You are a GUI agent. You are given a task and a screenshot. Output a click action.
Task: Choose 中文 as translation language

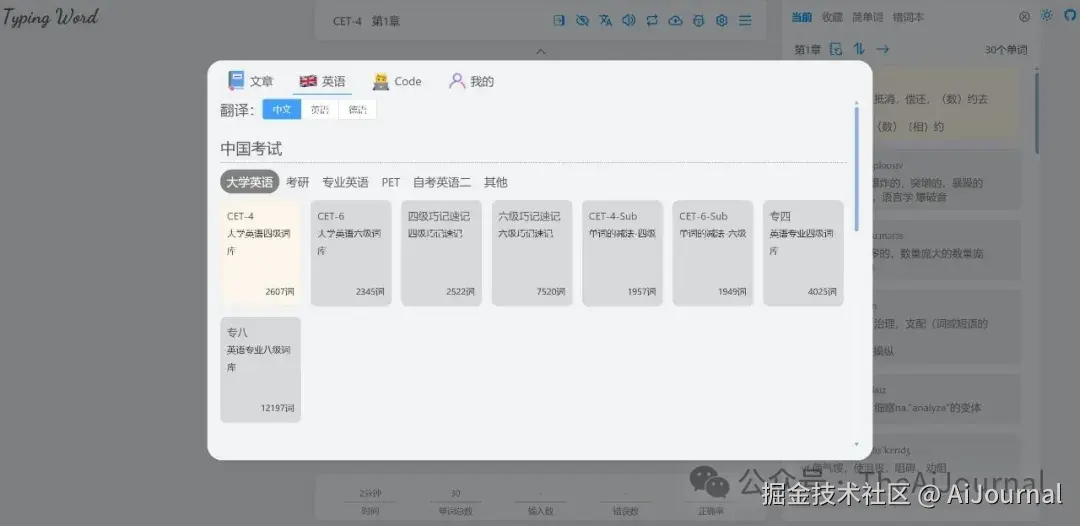[282, 109]
